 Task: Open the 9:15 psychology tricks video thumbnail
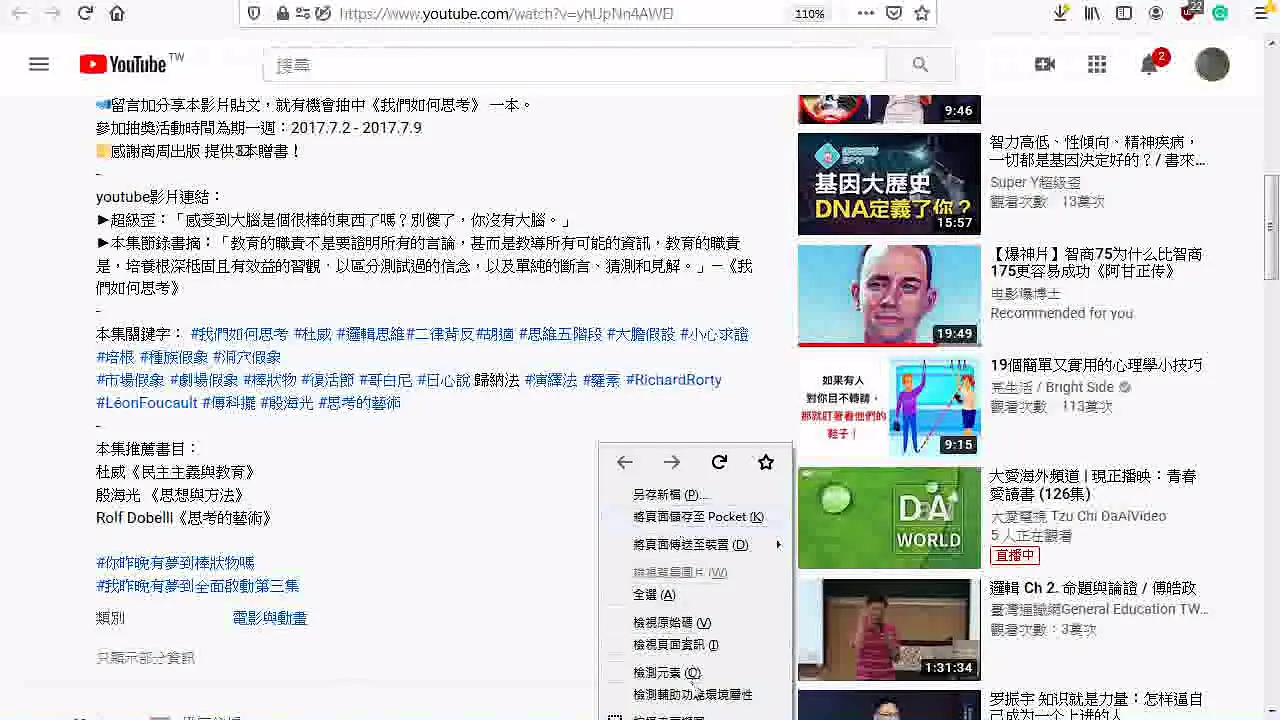click(889, 407)
